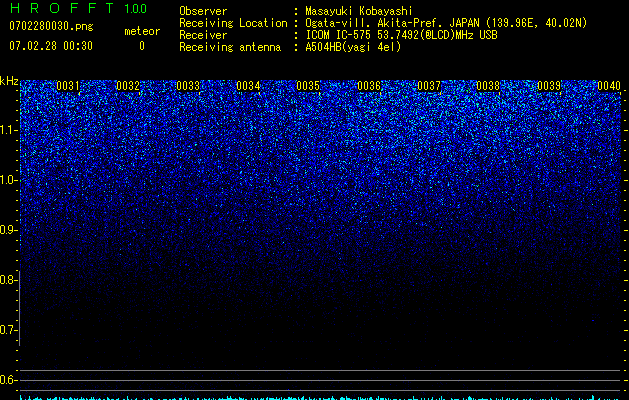Click time marker 0032
The height and width of the screenshot is (400, 629).
(128, 86)
